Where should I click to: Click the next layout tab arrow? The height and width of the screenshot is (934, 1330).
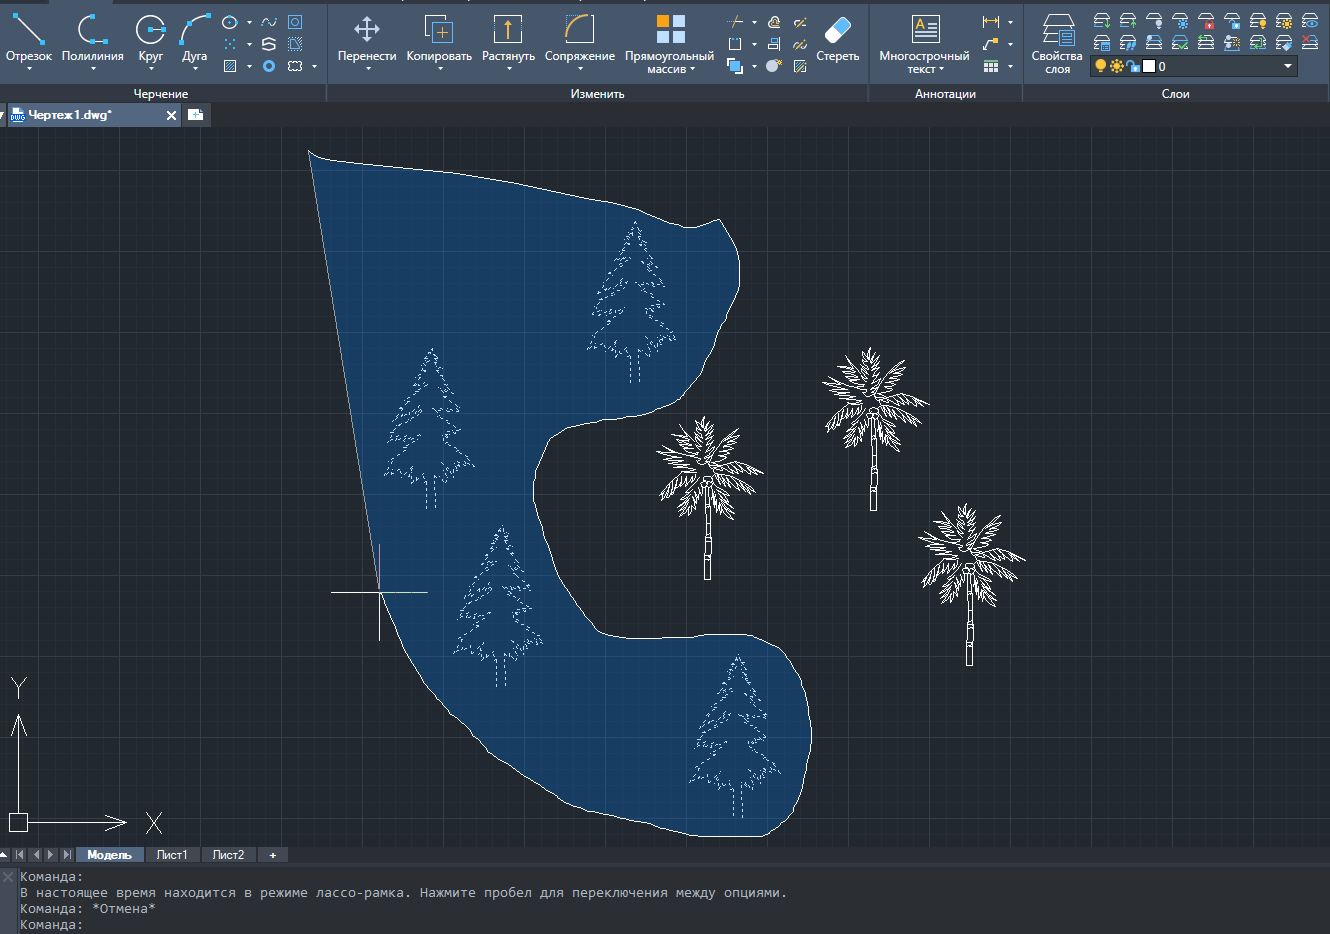point(51,855)
